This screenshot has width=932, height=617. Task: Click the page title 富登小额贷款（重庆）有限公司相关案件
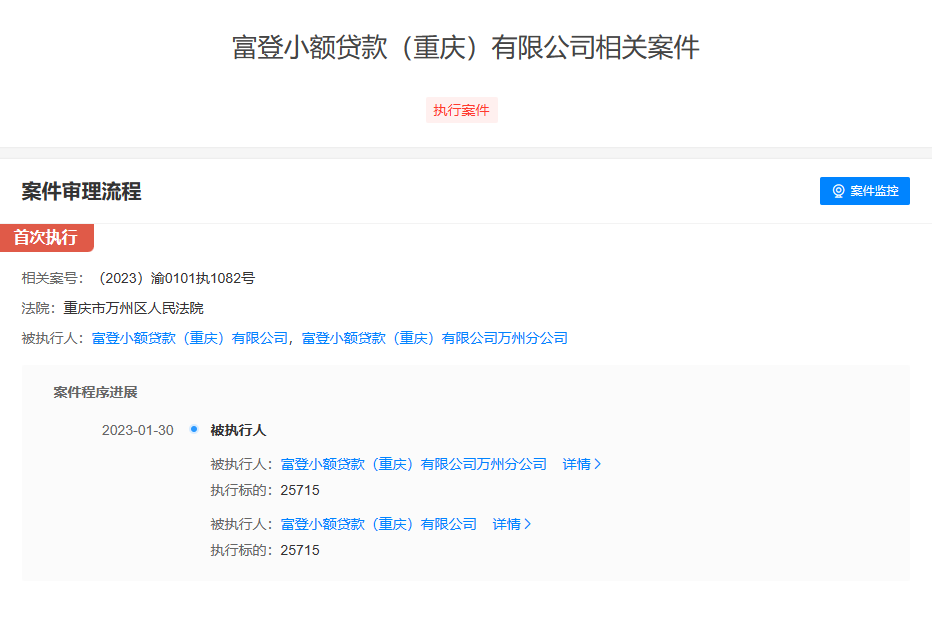(x=465, y=48)
